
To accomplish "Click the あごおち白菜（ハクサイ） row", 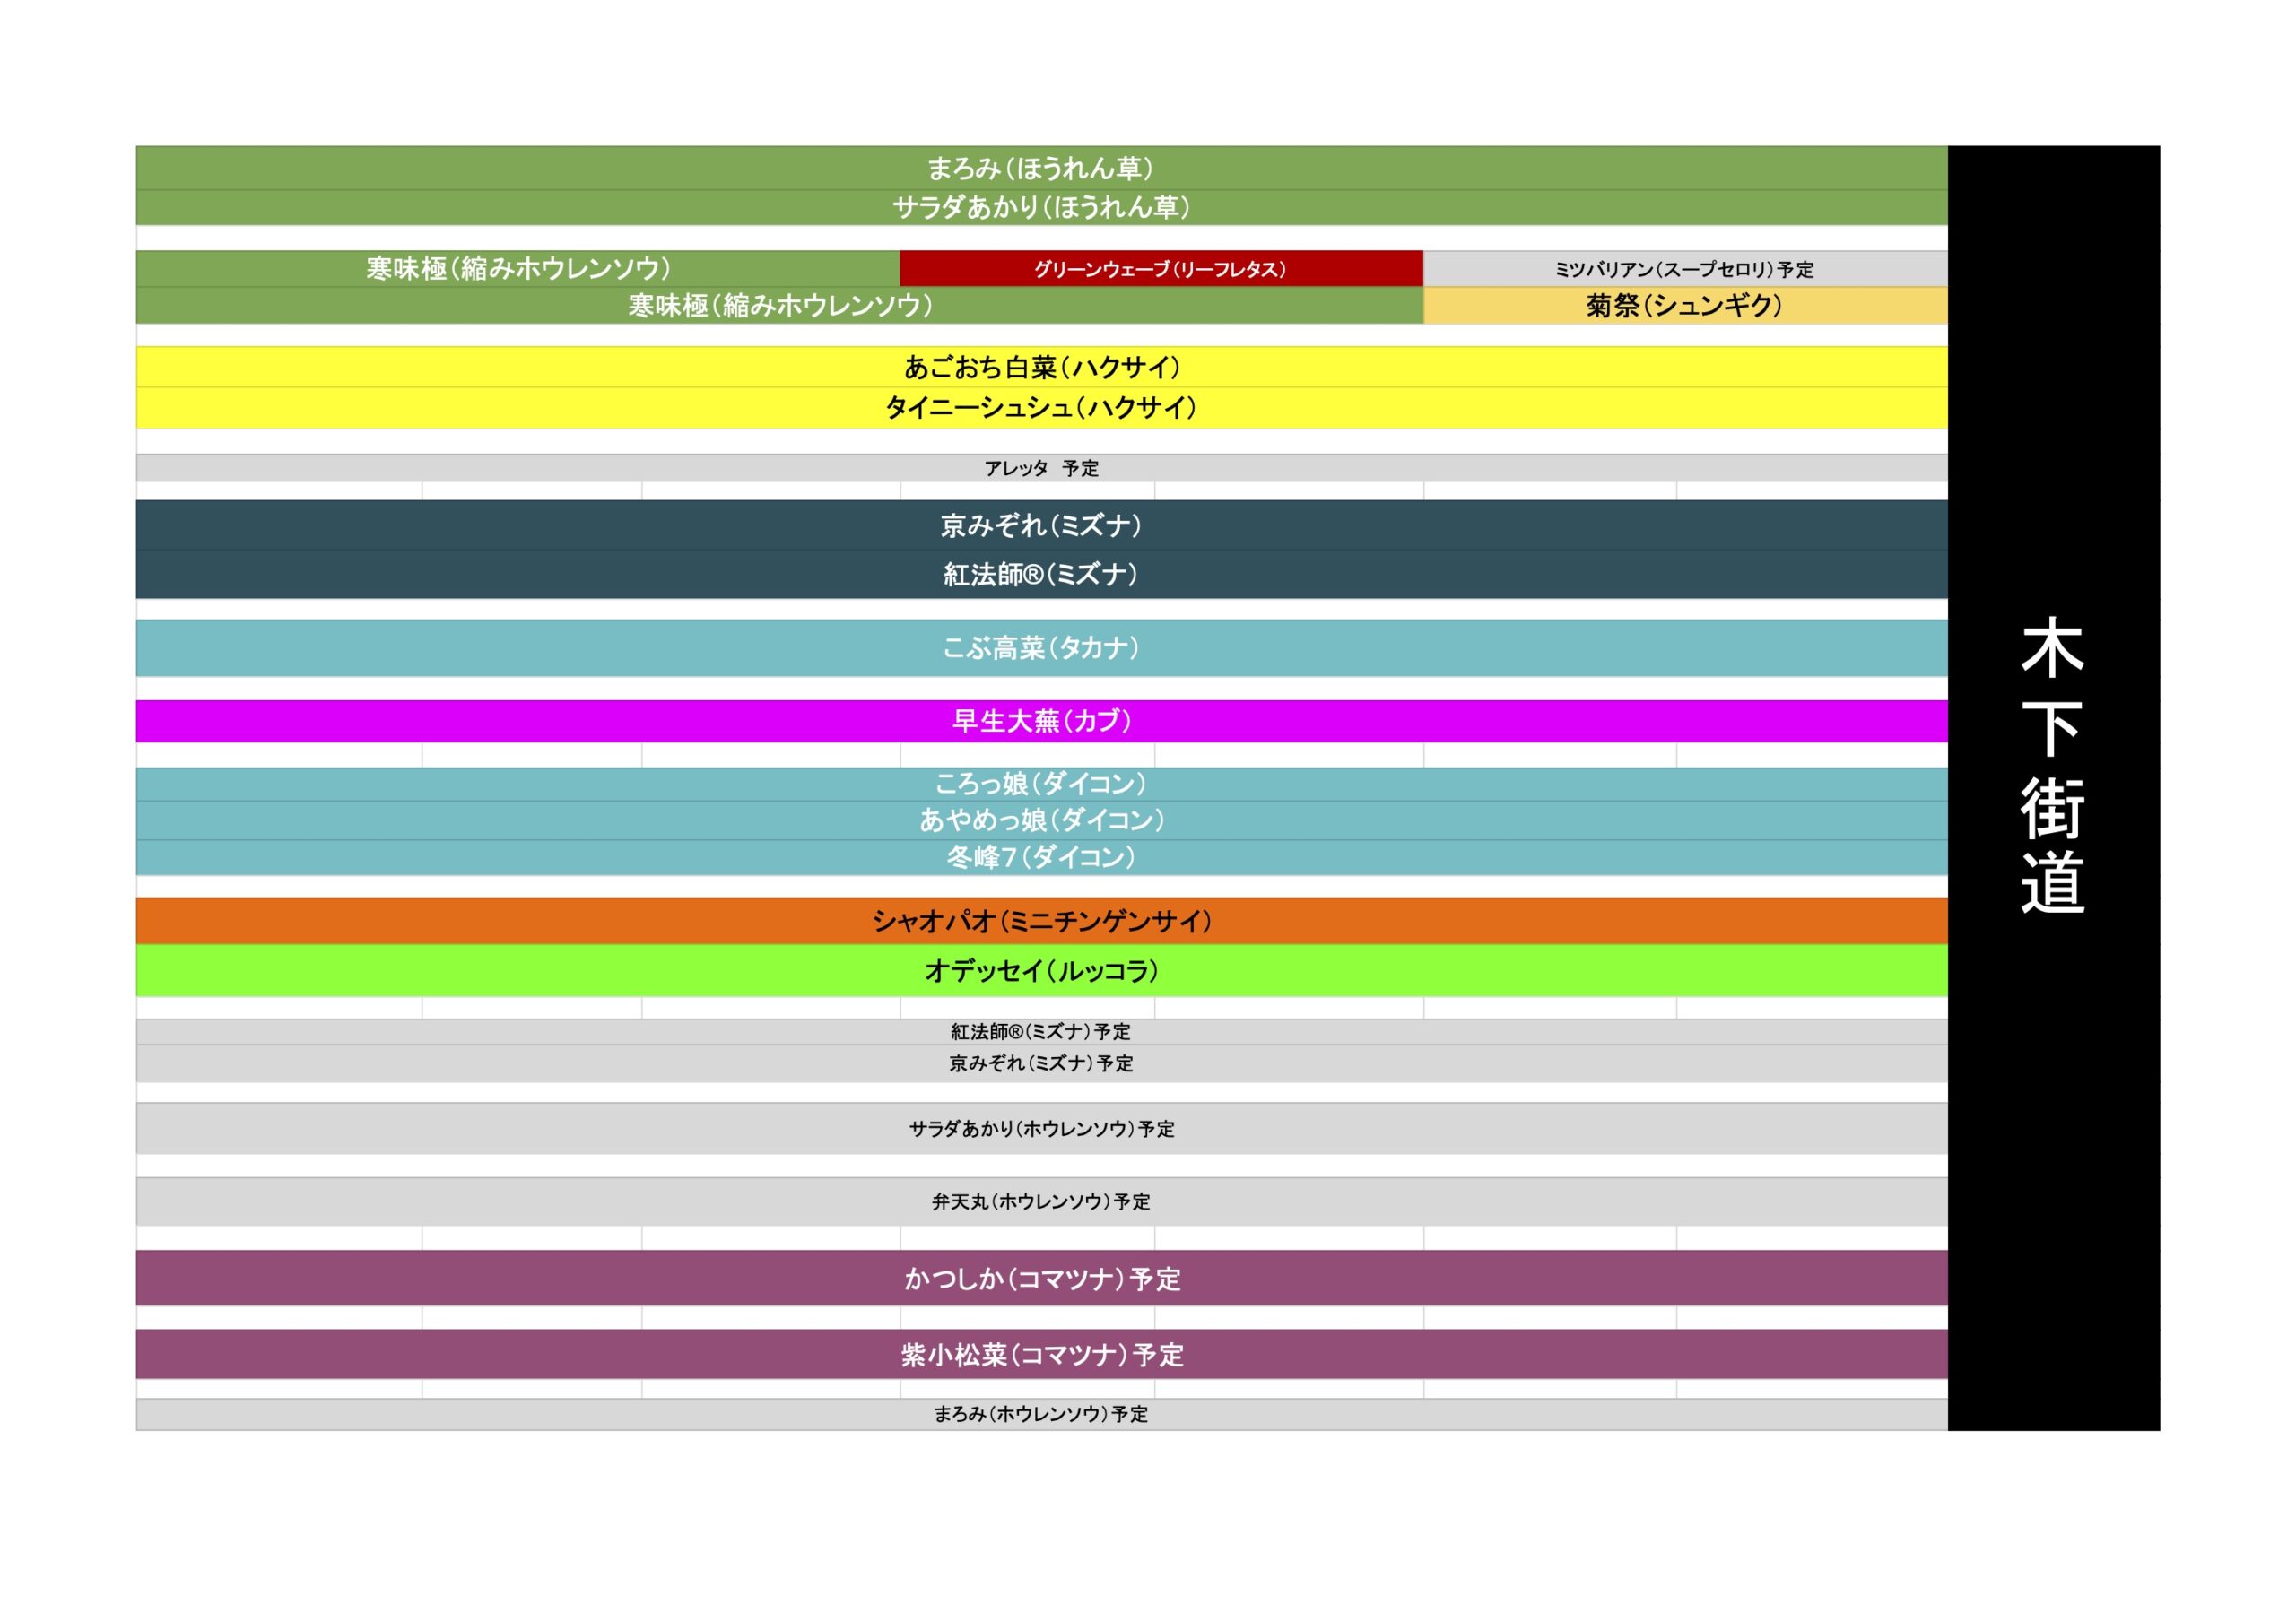I will pyautogui.click(x=1041, y=367).
